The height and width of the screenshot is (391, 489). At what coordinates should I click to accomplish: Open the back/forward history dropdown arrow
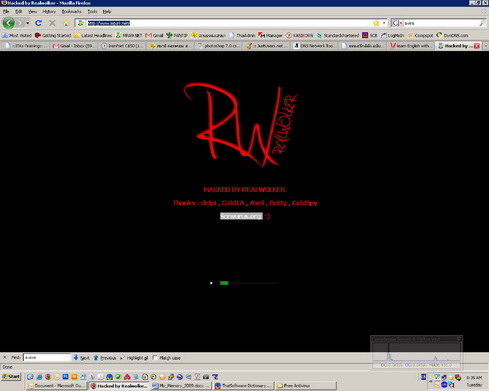(27, 23)
